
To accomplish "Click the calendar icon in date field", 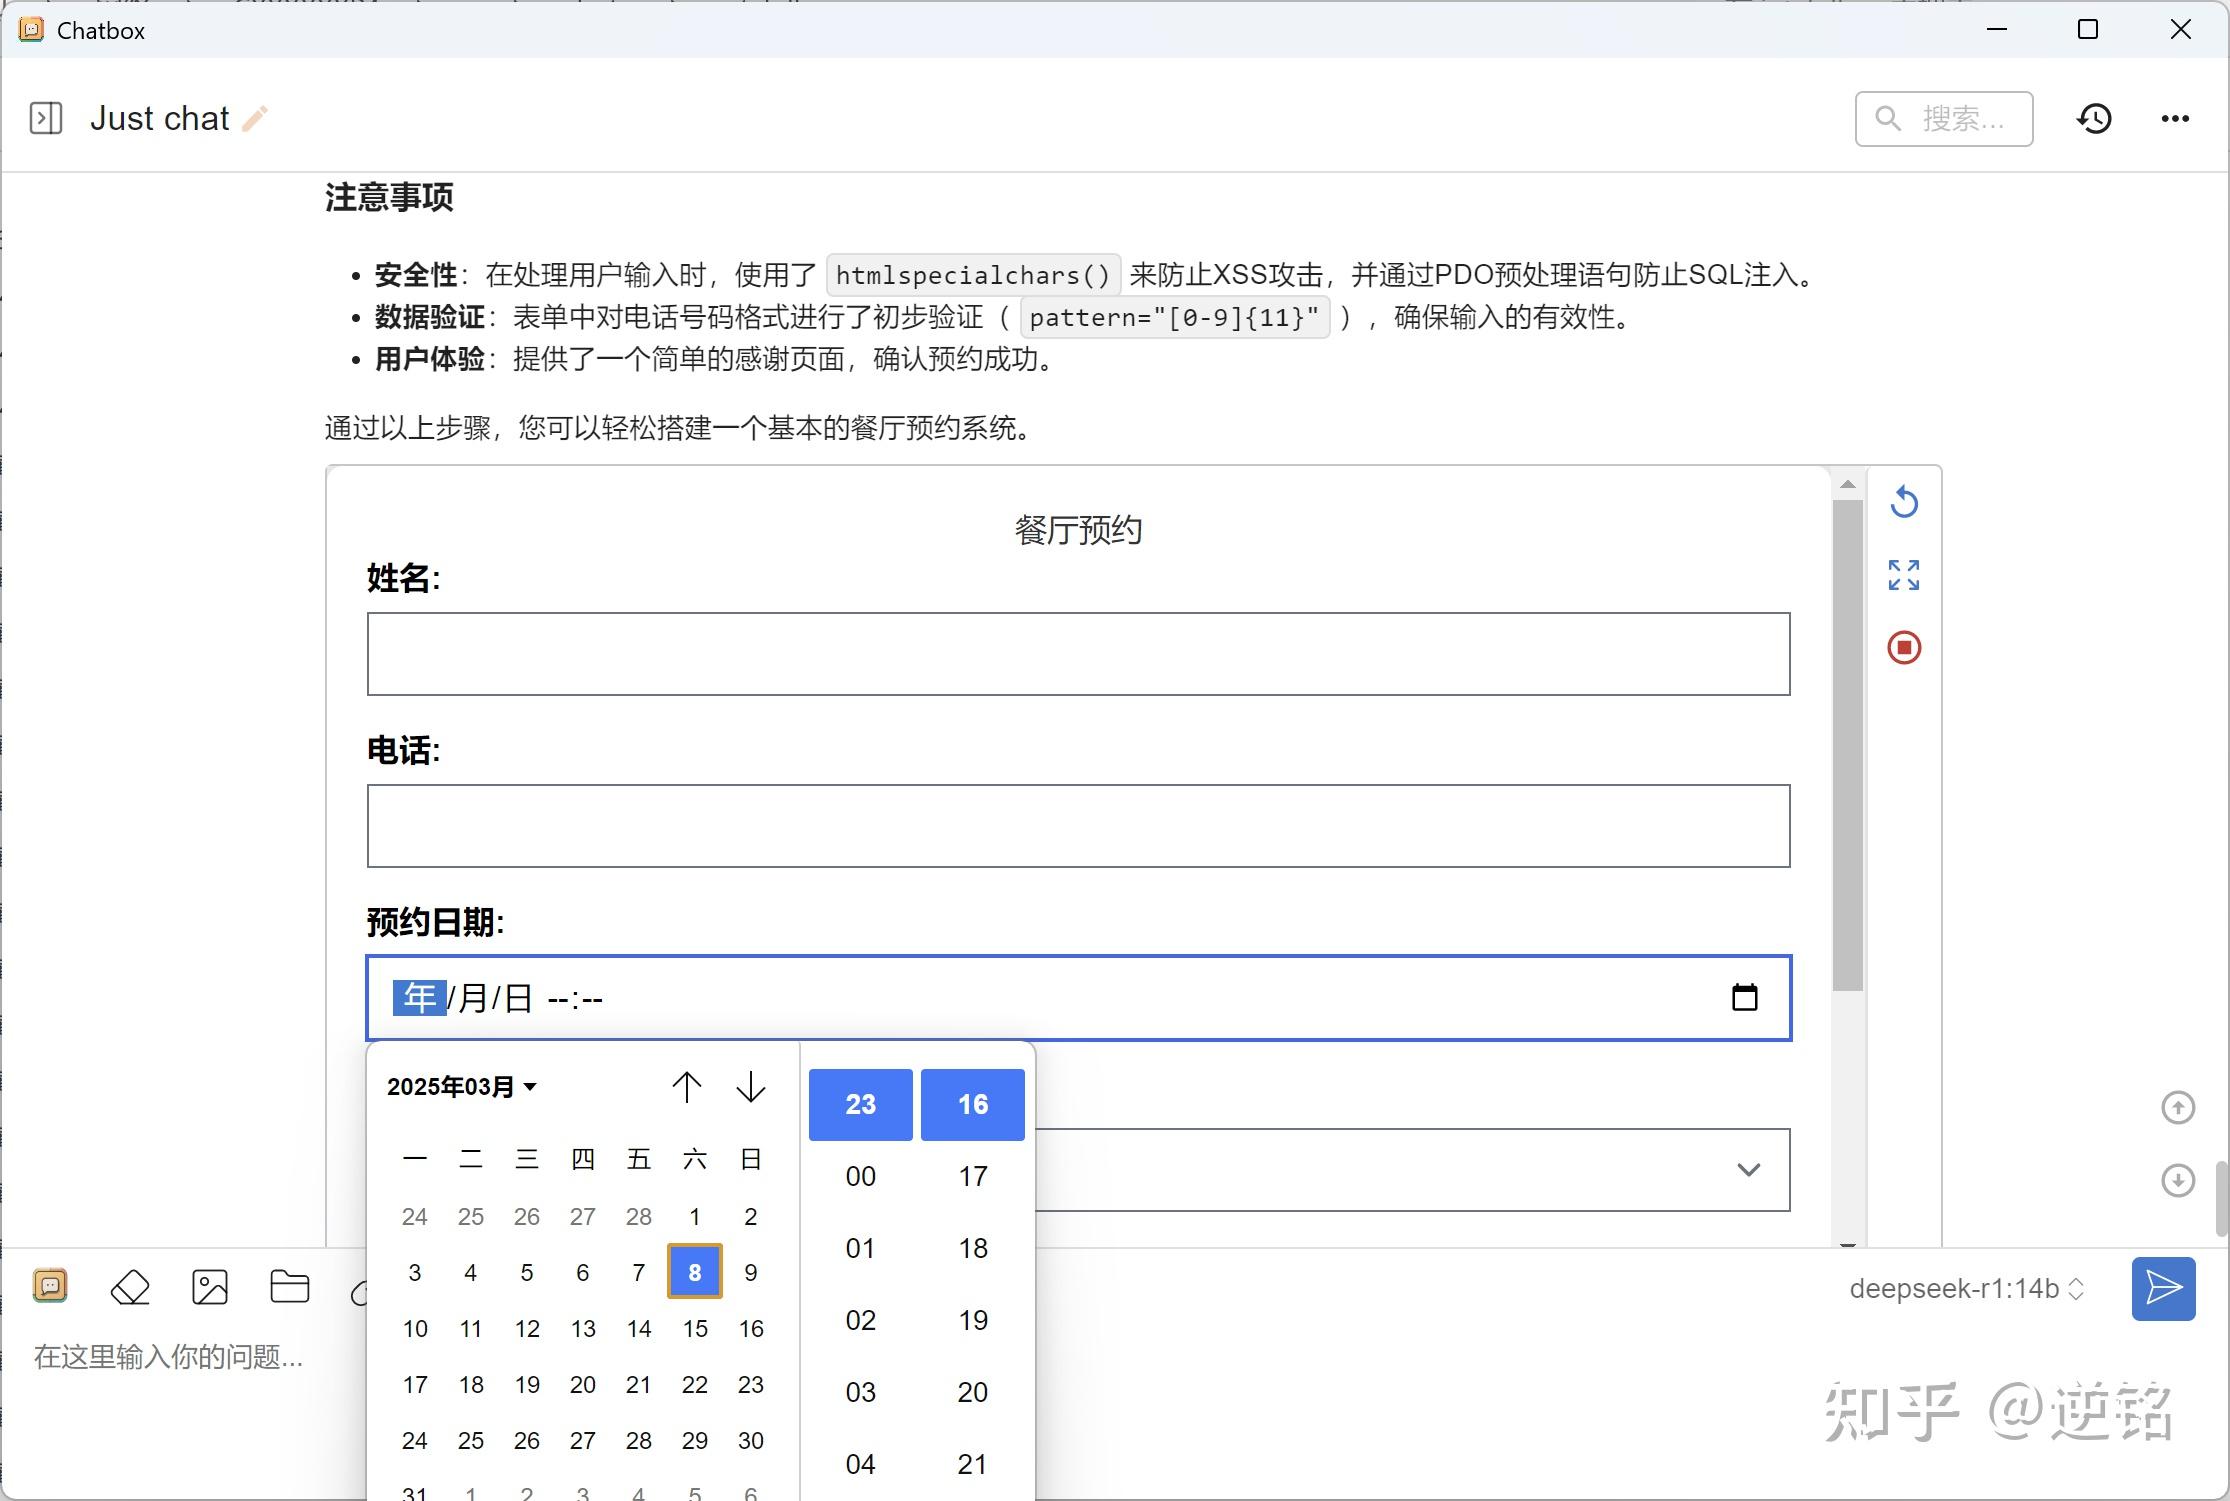I will point(1744,998).
